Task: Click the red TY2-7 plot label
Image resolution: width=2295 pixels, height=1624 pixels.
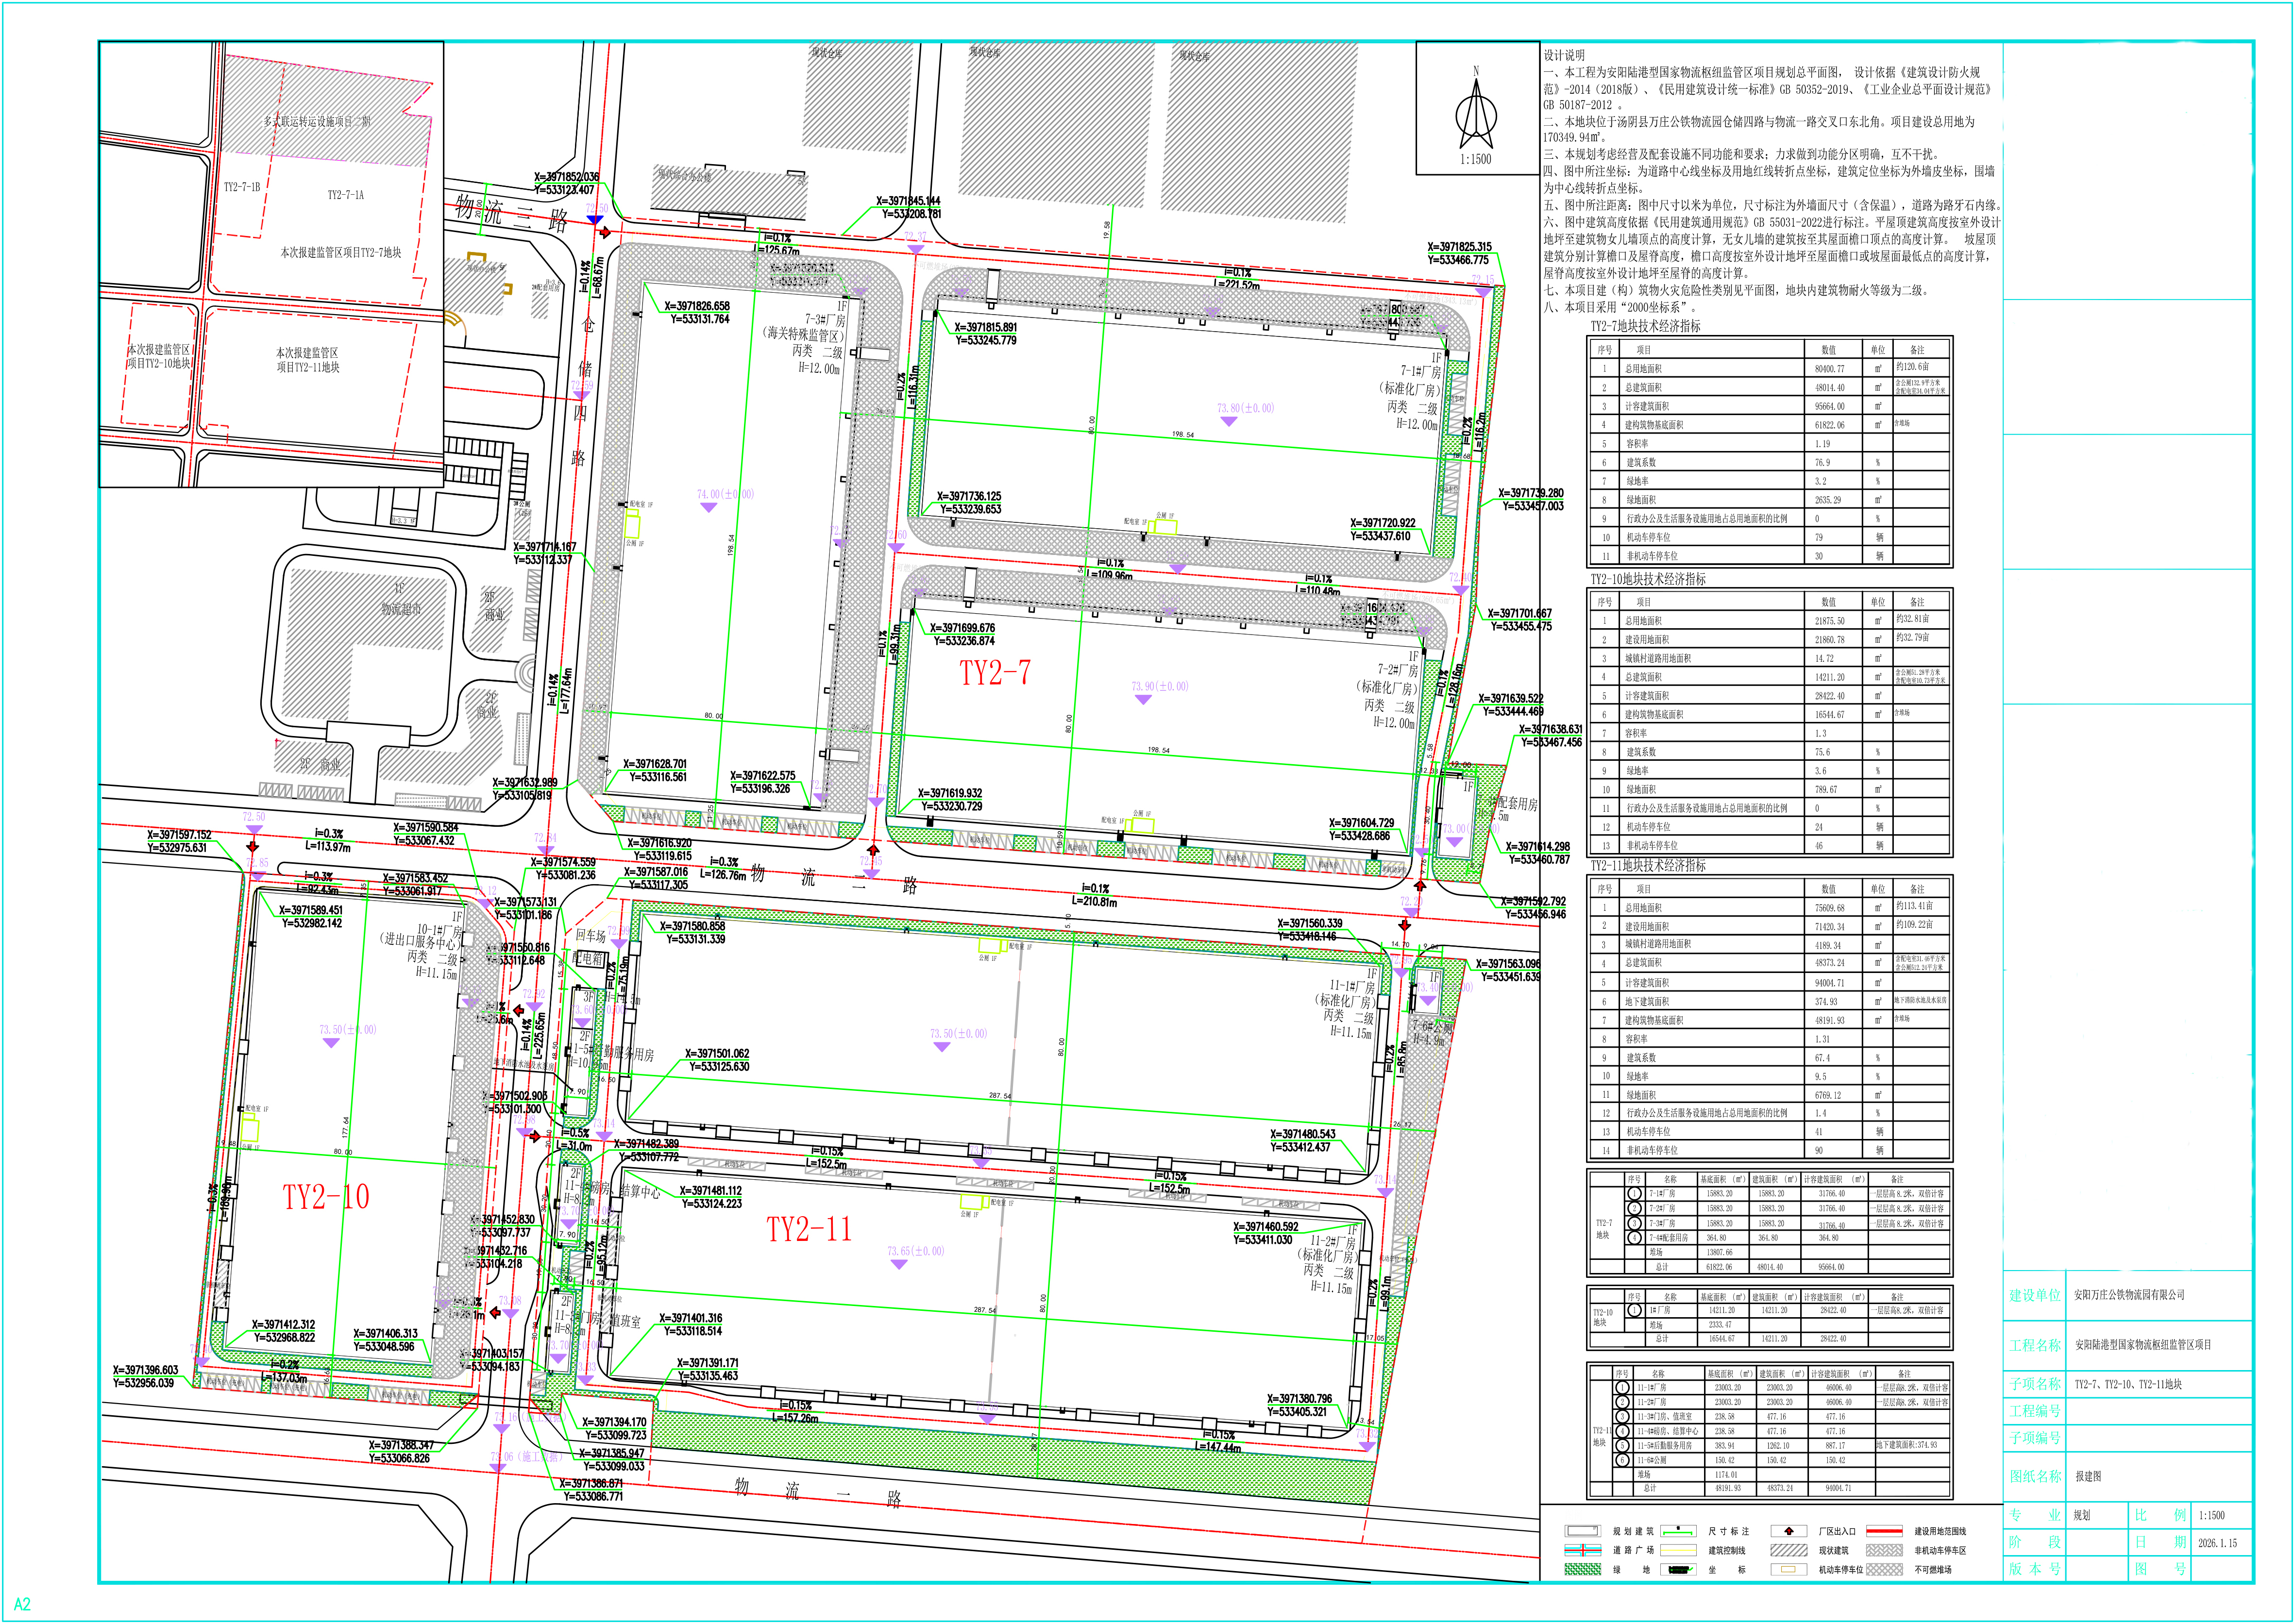Action: tap(994, 673)
